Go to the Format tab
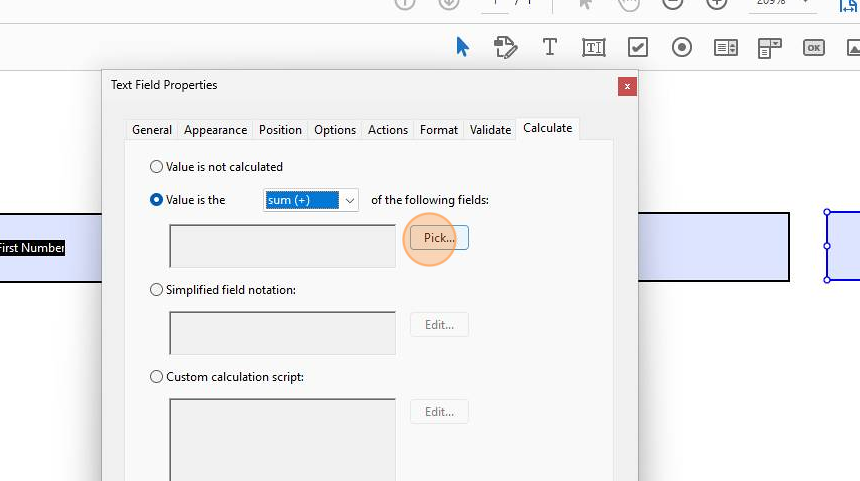860x481 pixels. coord(439,130)
